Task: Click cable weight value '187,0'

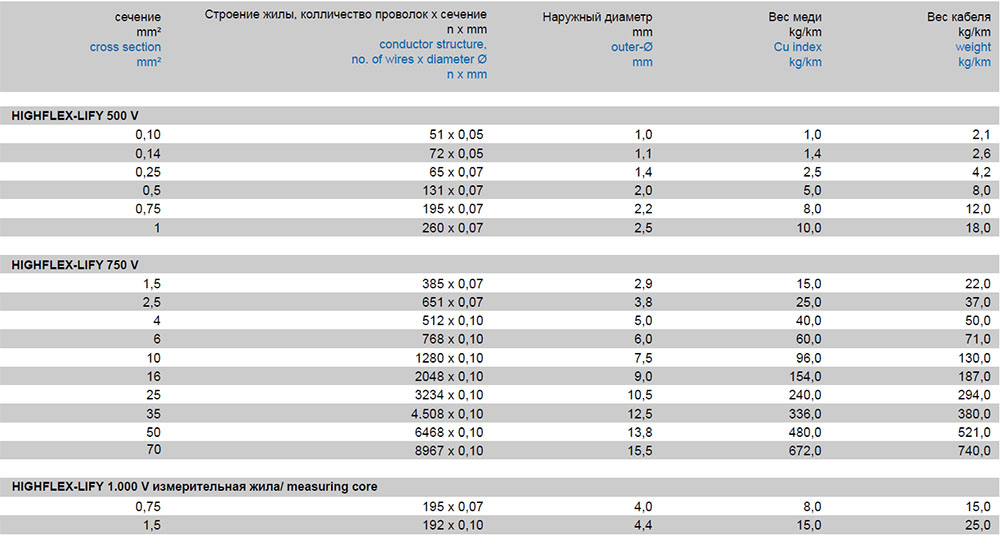Action: pos(975,377)
